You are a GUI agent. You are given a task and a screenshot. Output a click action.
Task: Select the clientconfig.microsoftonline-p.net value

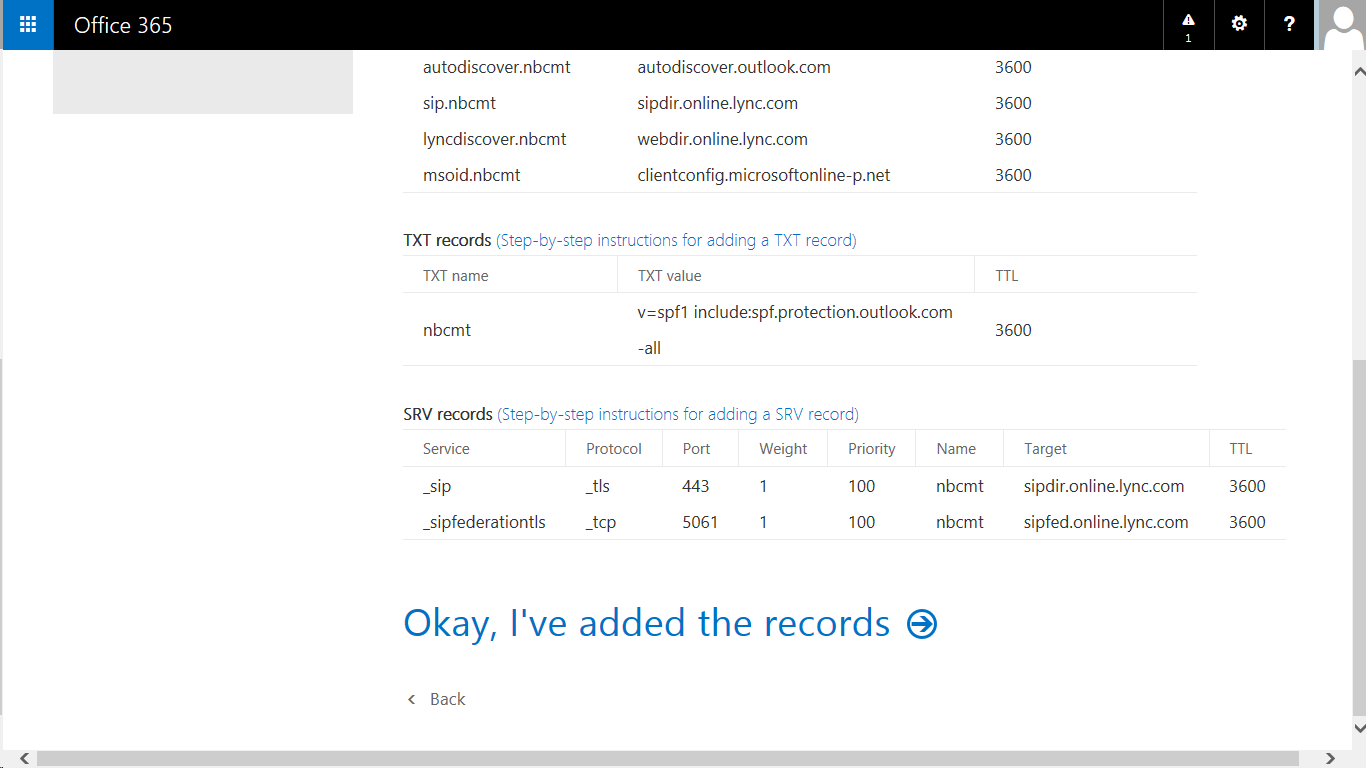(x=764, y=175)
